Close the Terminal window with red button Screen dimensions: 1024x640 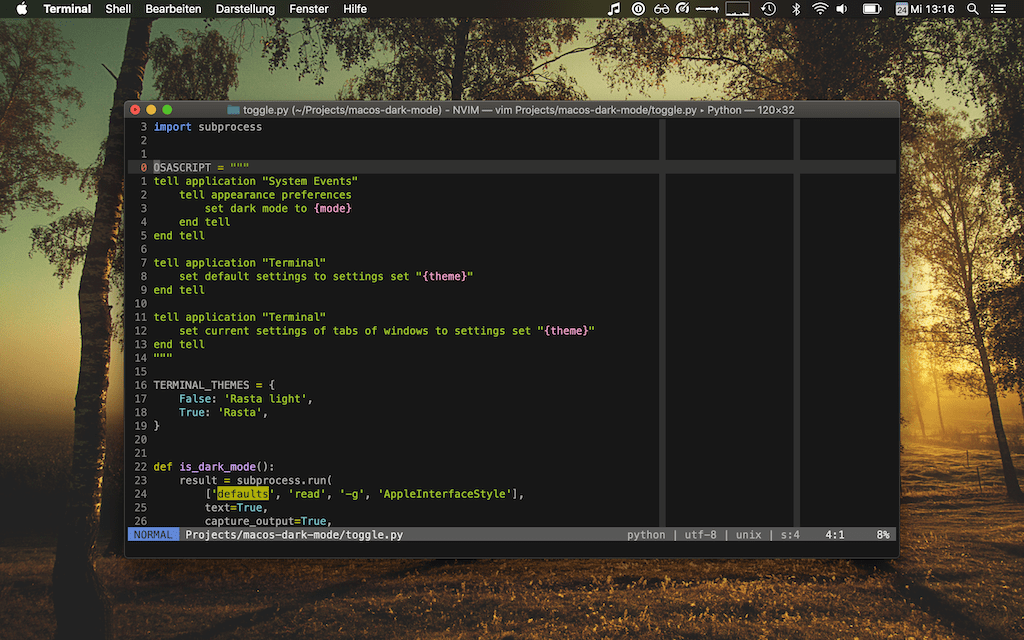135,110
